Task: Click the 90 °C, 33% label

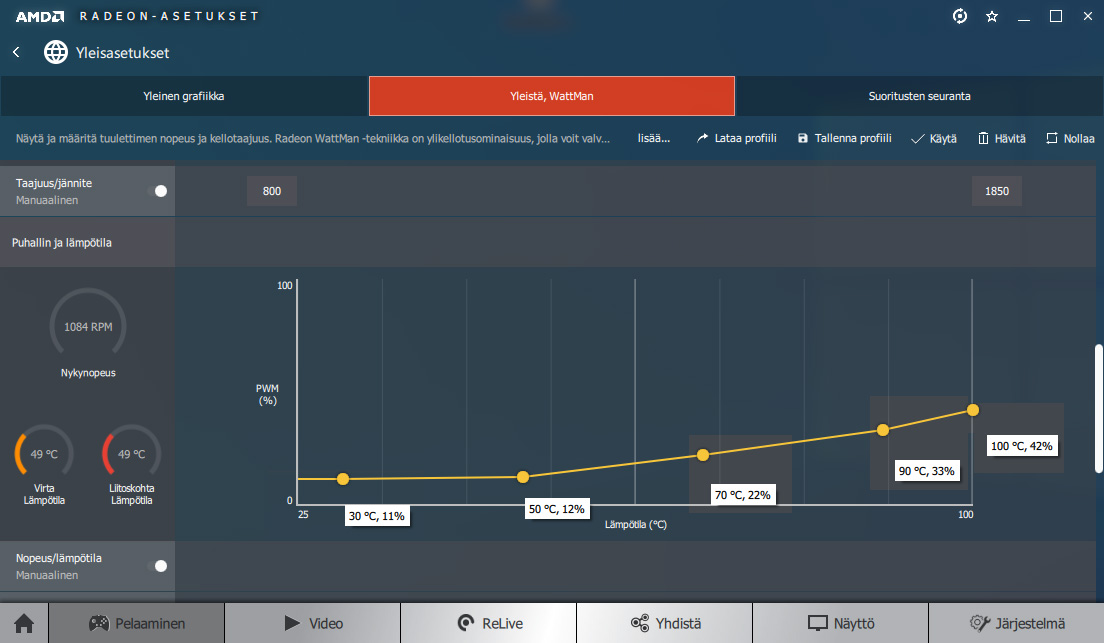Action: click(927, 471)
